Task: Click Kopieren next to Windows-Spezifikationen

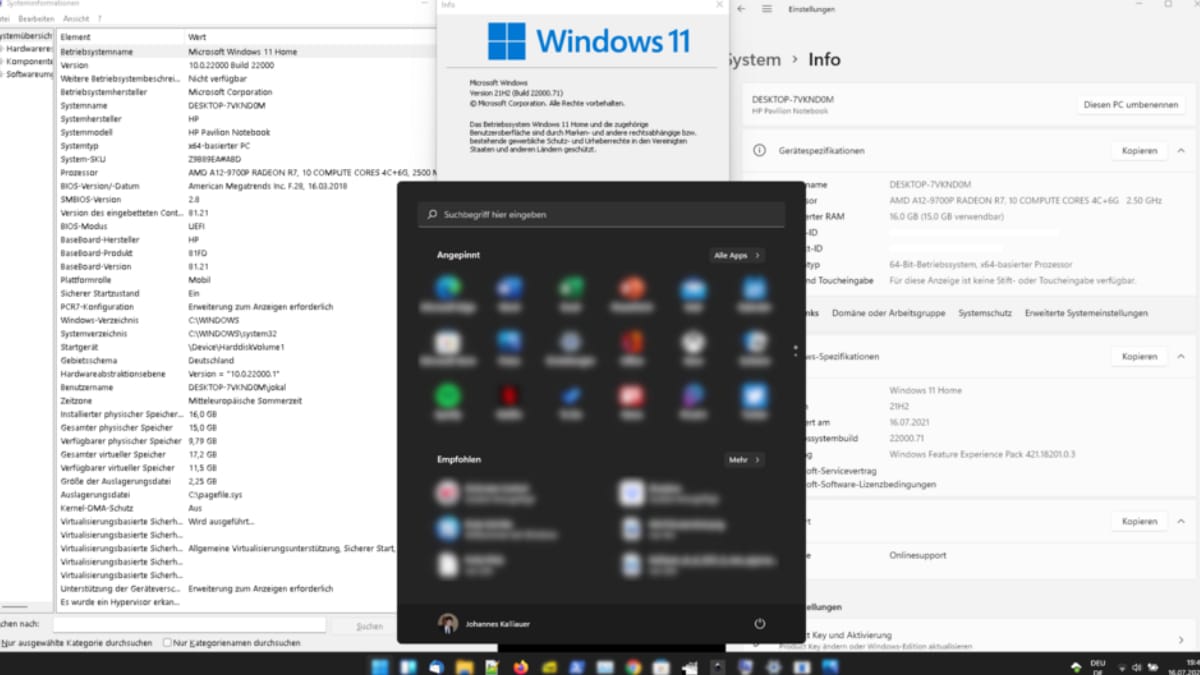Action: (1139, 356)
